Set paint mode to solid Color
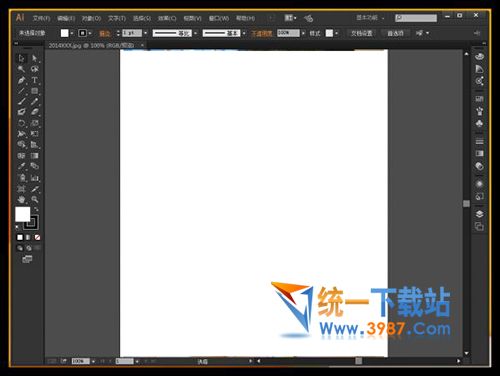Image resolution: width=500 pixels, height=376 pixels. pos(20,237)
